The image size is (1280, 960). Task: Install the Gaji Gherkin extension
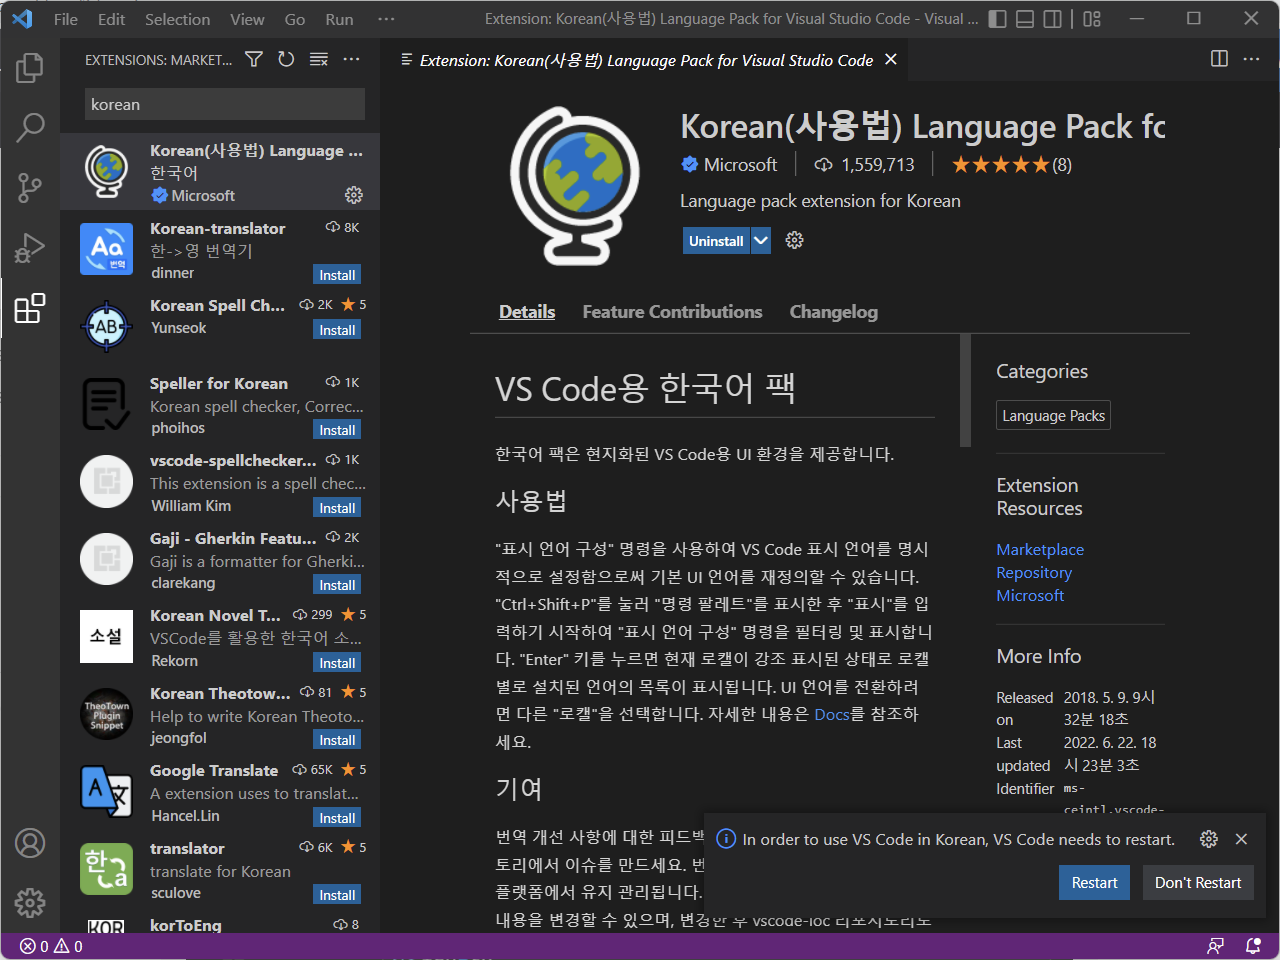point(337,585)
